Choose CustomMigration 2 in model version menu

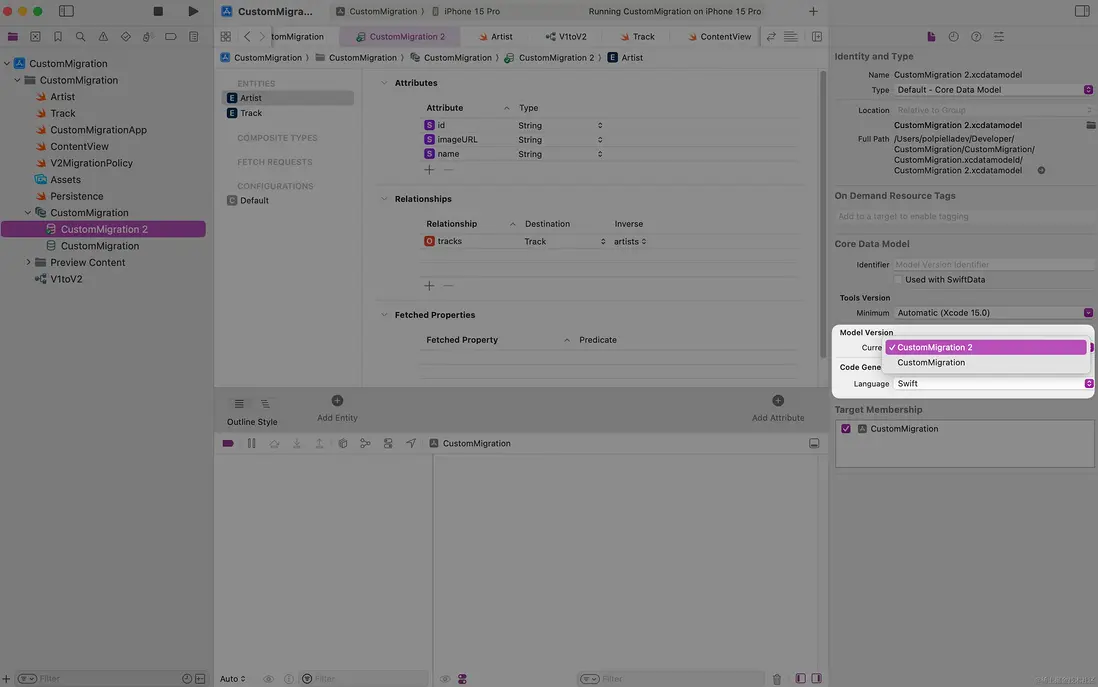click(986, 347)
